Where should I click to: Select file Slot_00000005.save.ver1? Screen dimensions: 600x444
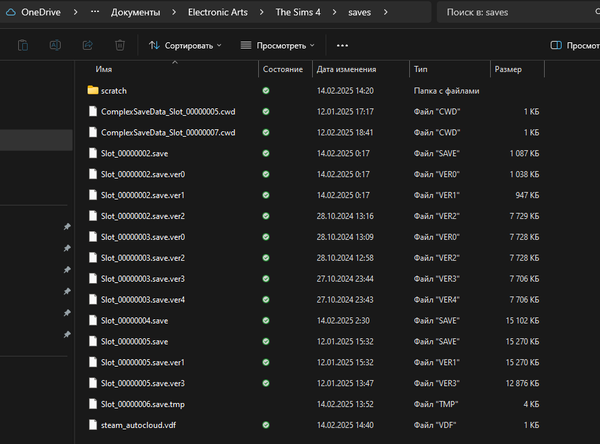[143, 362]
